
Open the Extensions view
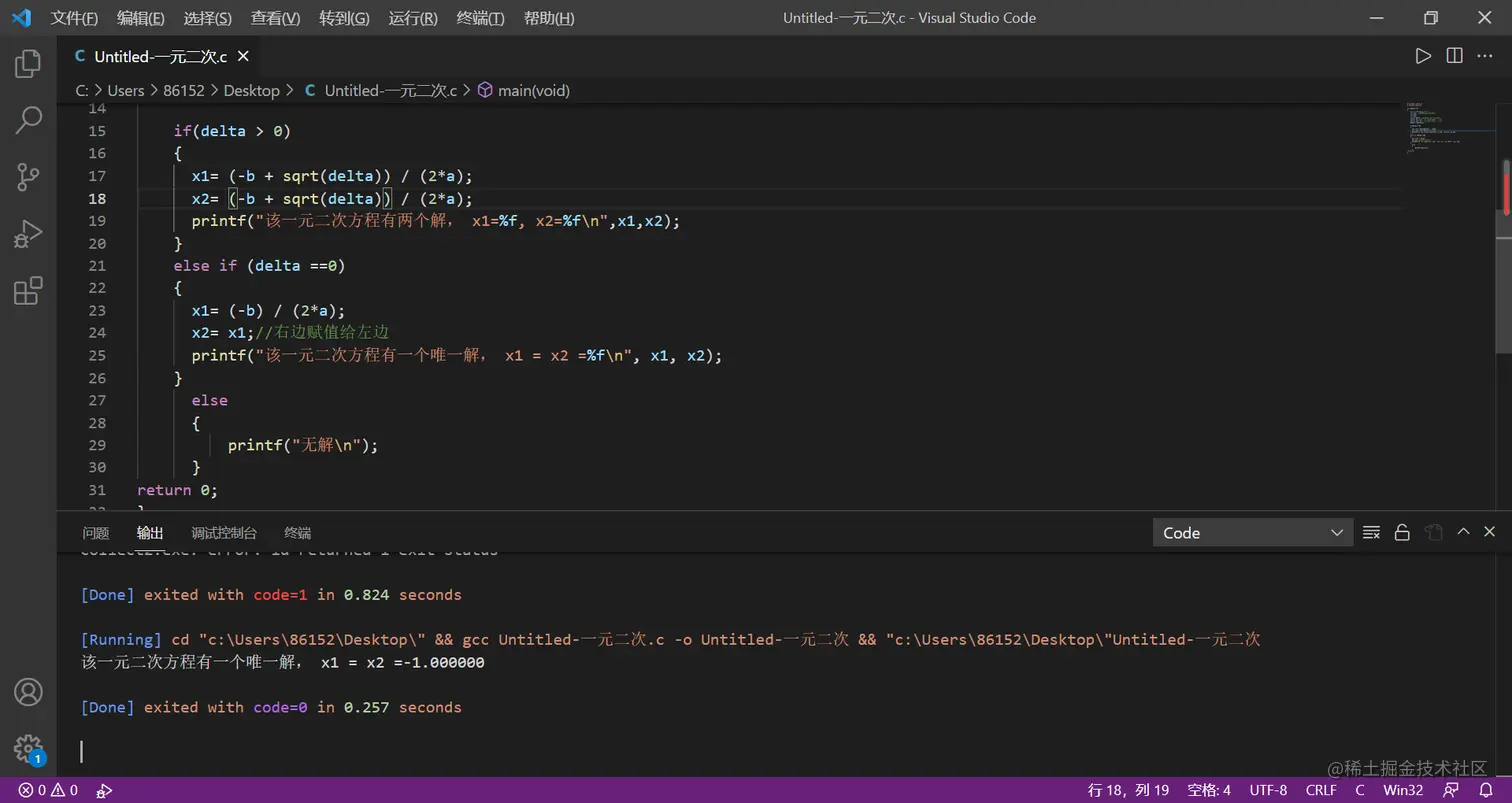coord(28,291)
